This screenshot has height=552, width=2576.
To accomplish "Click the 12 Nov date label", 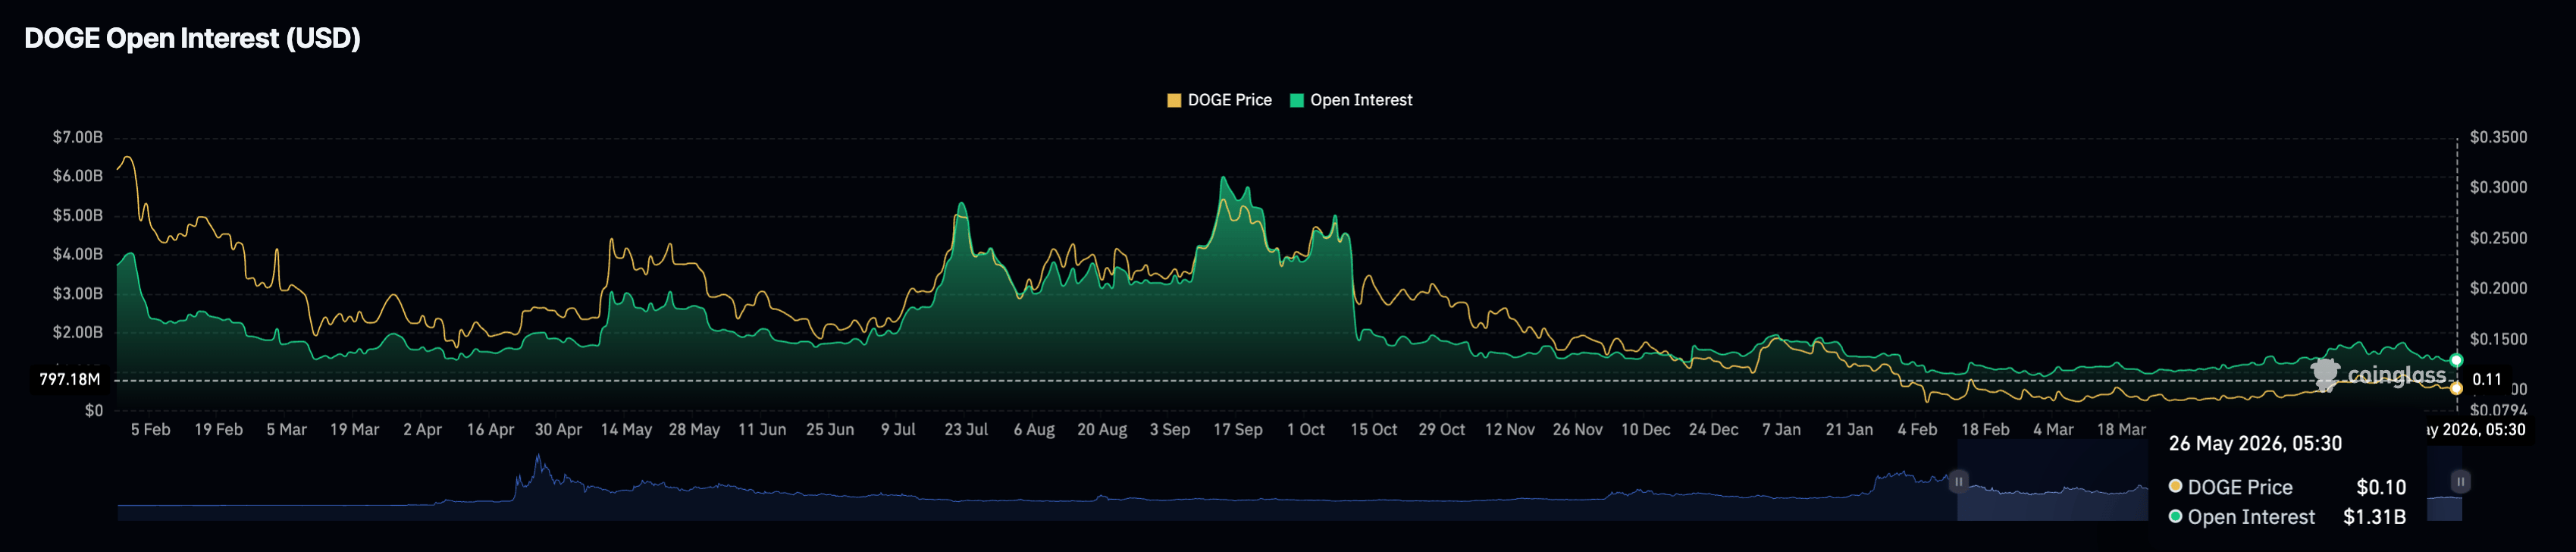I will click(x=1511, y=429).
